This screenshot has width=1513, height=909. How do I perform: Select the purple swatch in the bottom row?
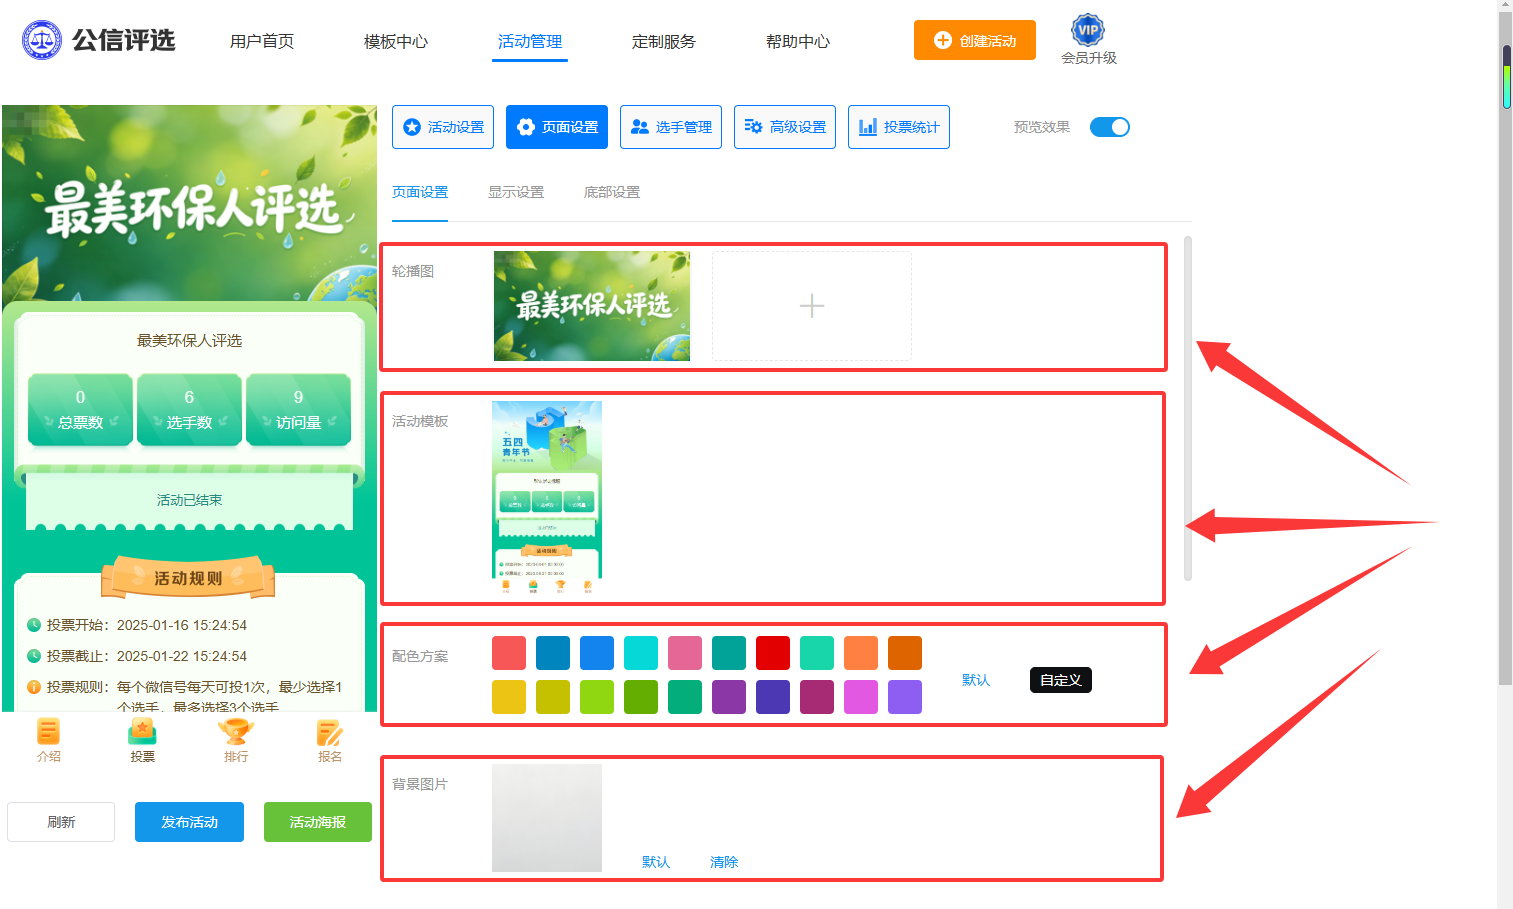729,697
